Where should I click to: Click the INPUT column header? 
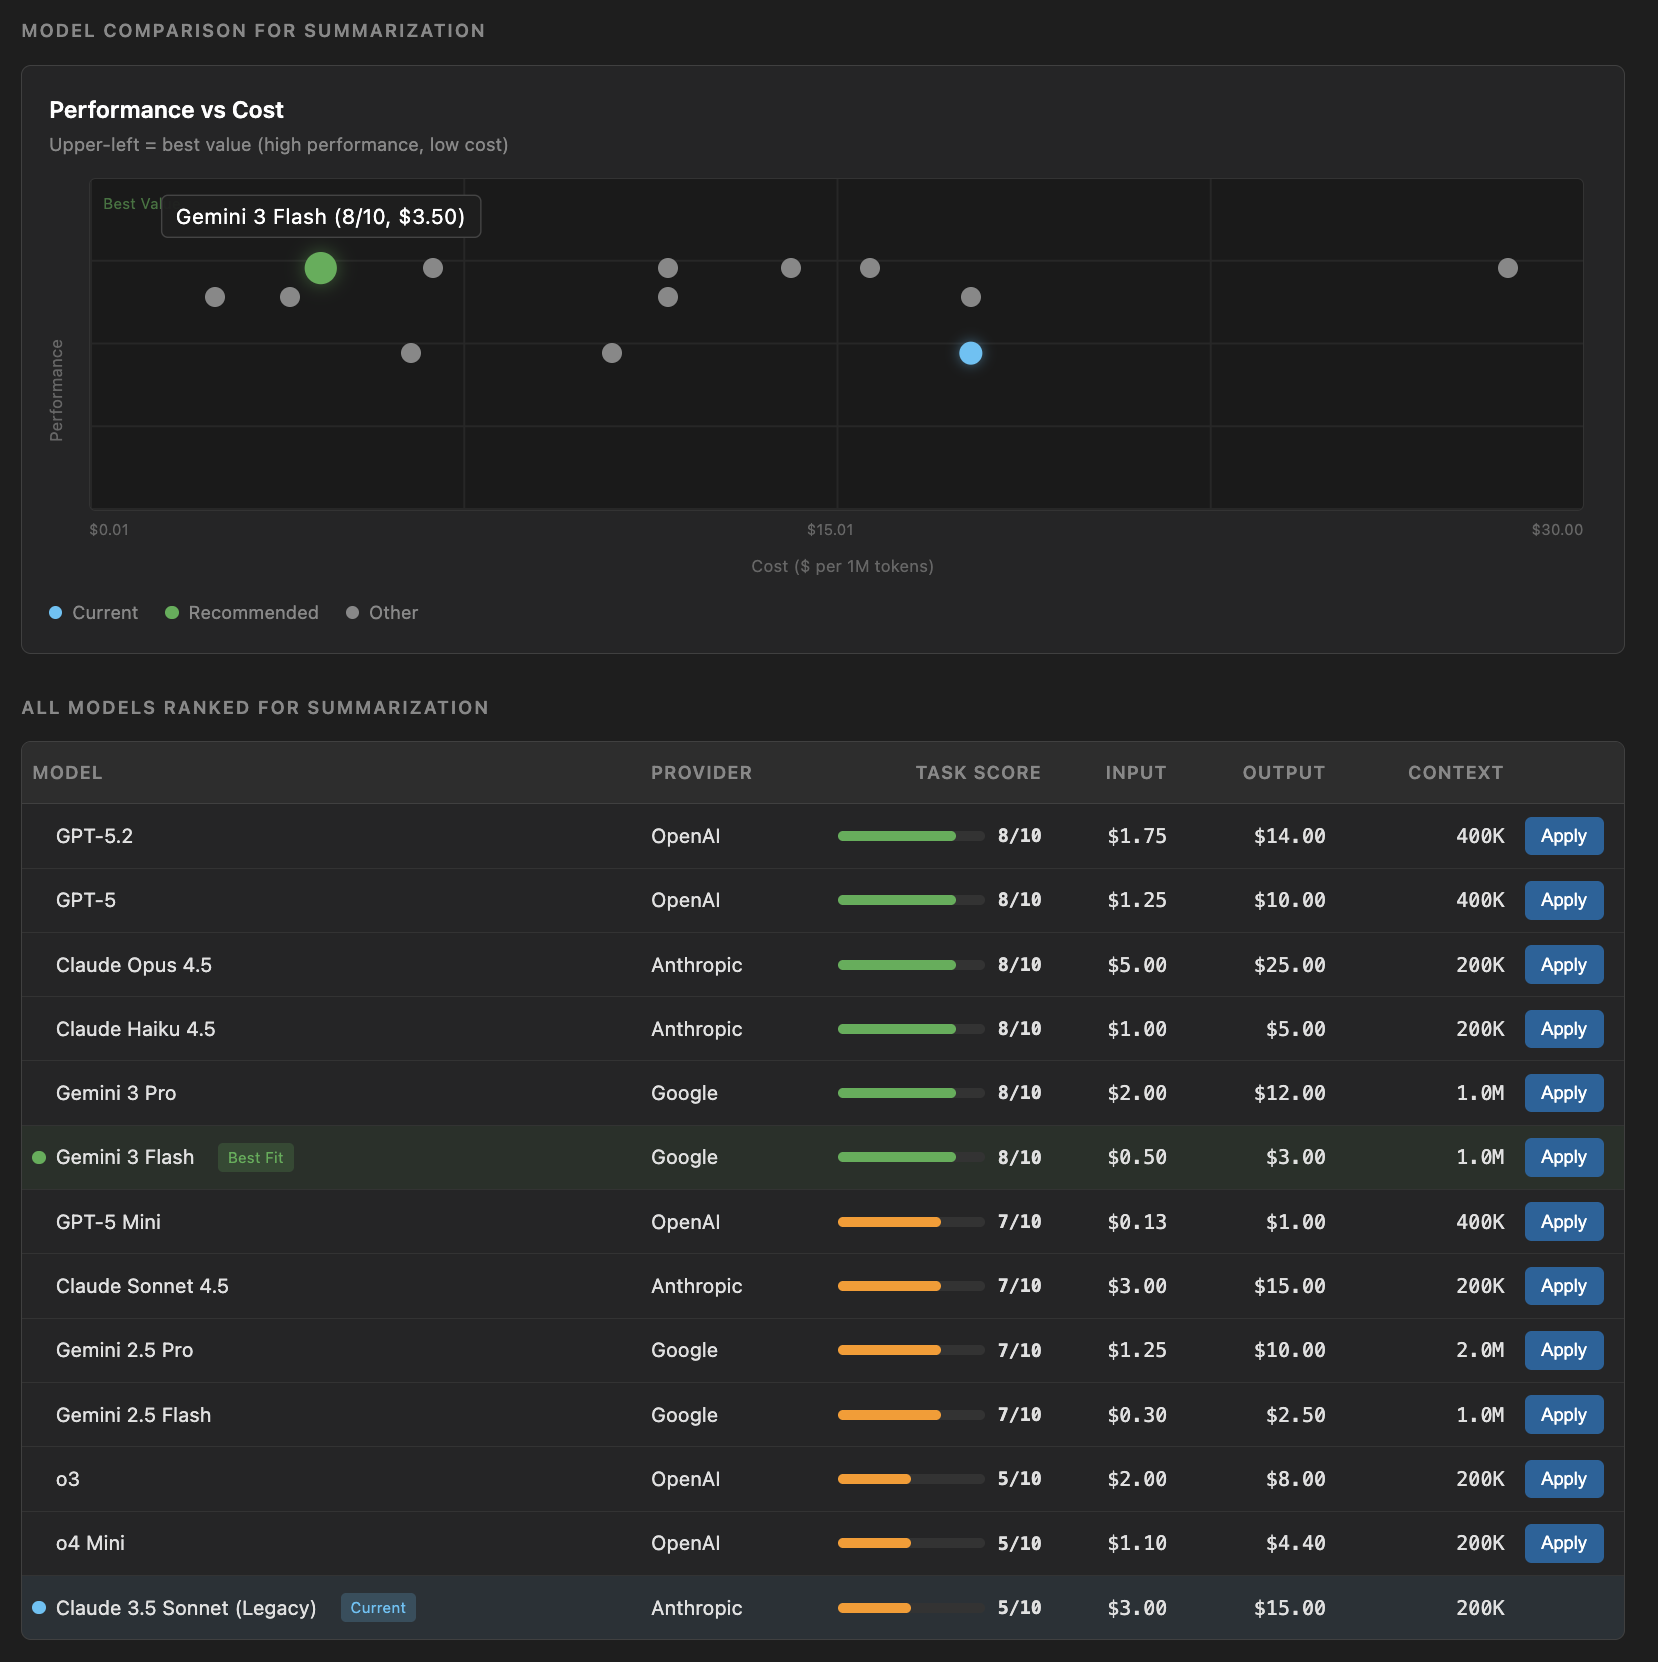click(x=1135, y=773)
